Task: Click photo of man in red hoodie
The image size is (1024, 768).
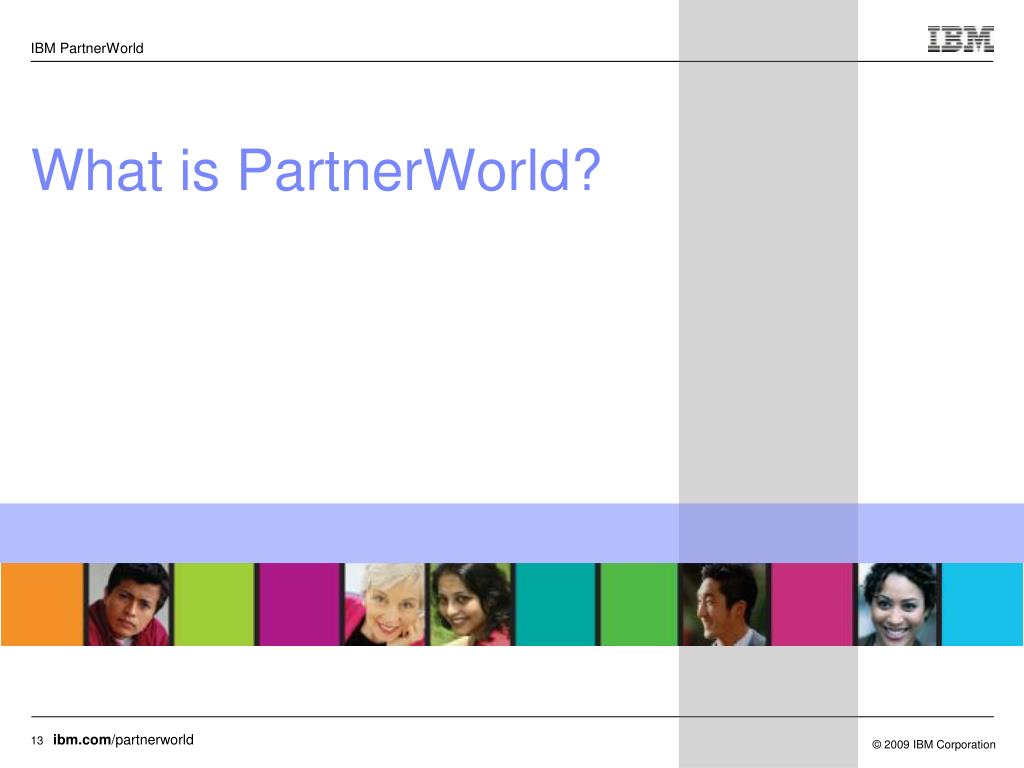Action: [129, 605]
